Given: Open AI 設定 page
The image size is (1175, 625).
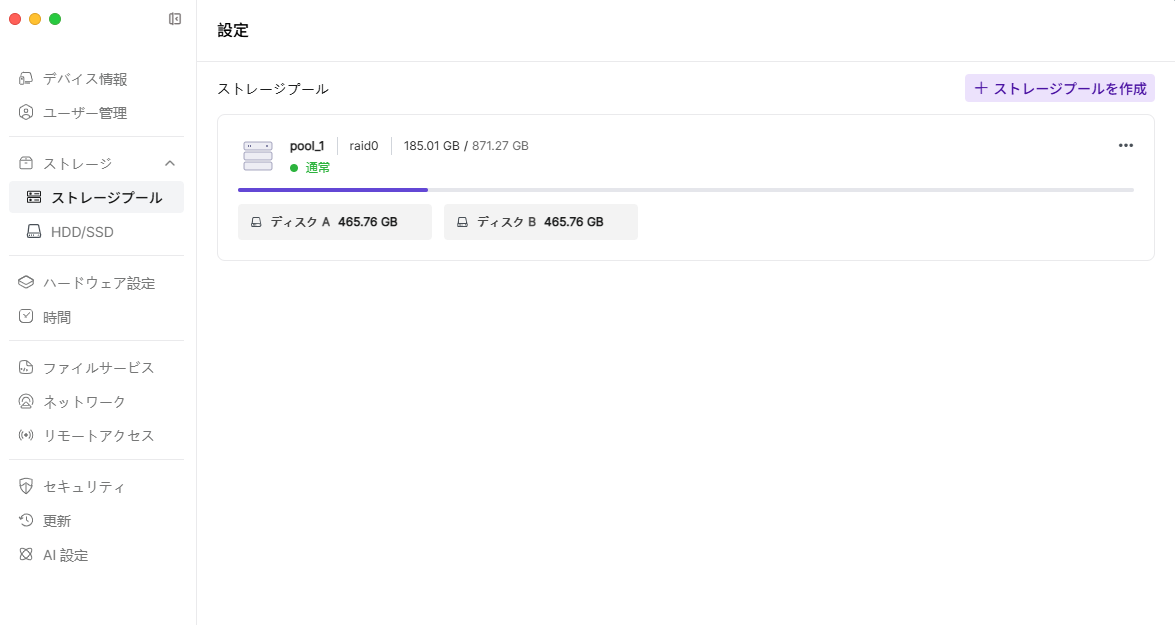Looking at the screenshot, I should [x=65, y=555].
